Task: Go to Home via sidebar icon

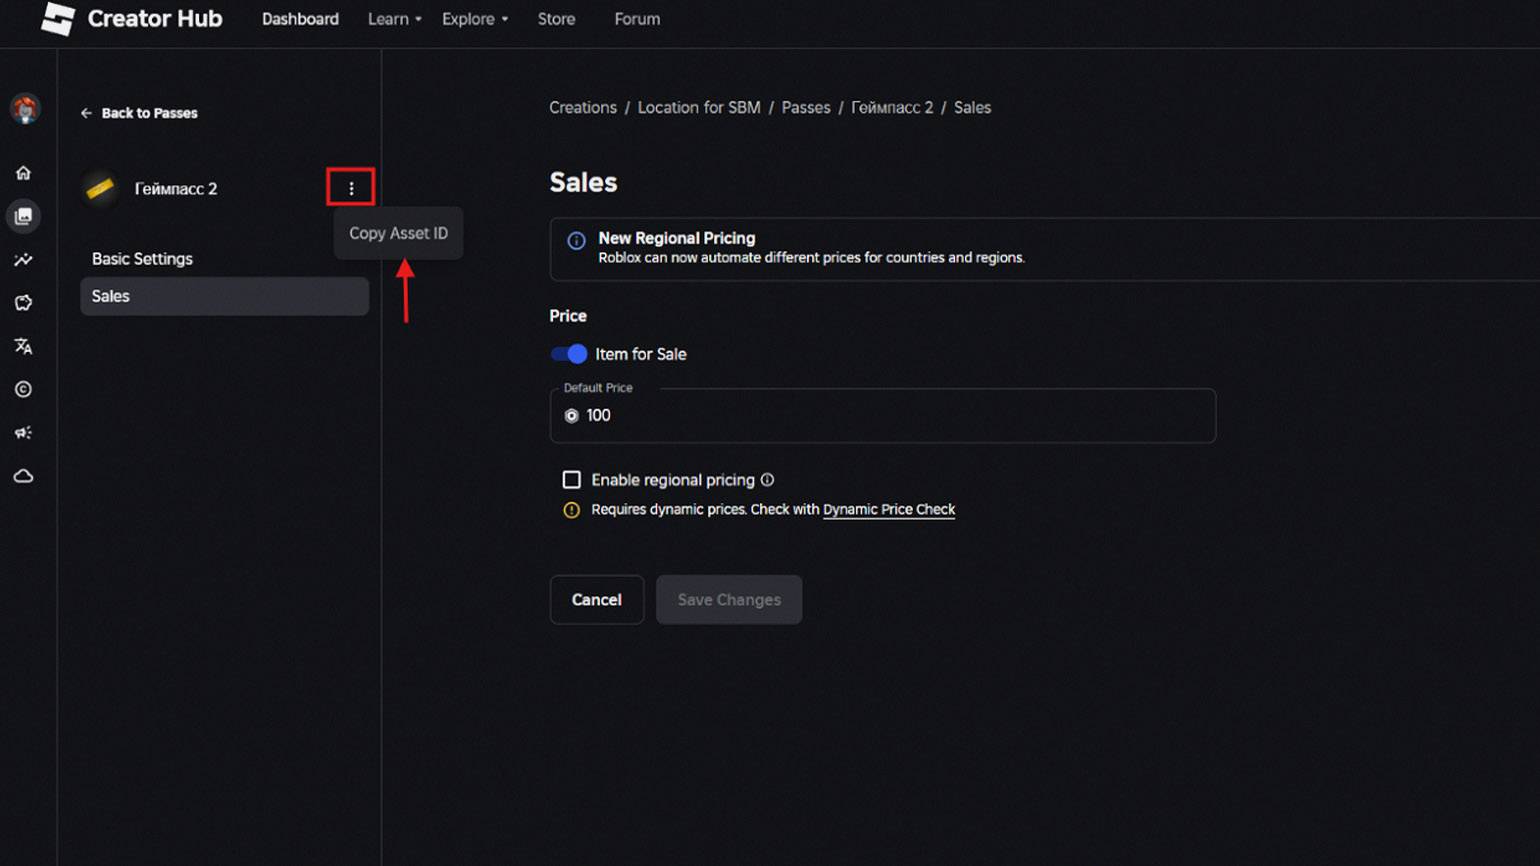Action: 23,173
